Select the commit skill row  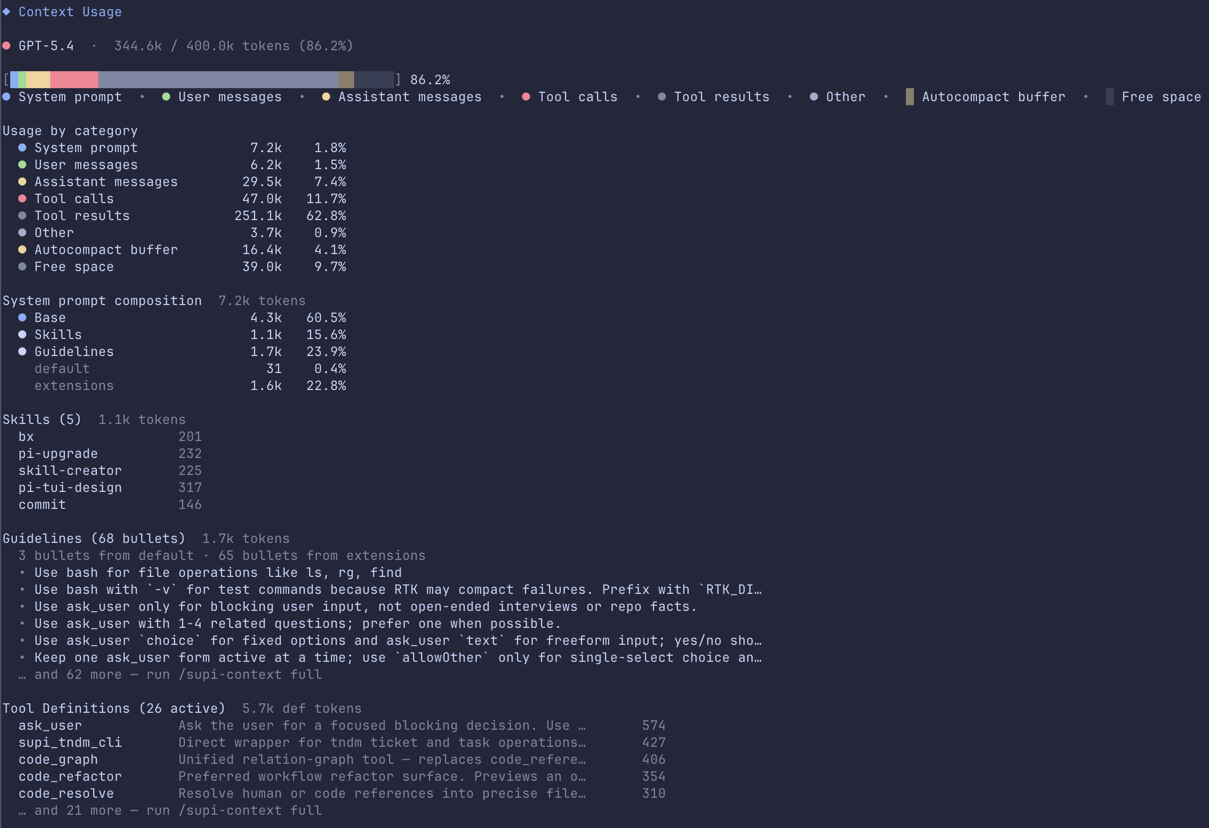pos(110,505)
